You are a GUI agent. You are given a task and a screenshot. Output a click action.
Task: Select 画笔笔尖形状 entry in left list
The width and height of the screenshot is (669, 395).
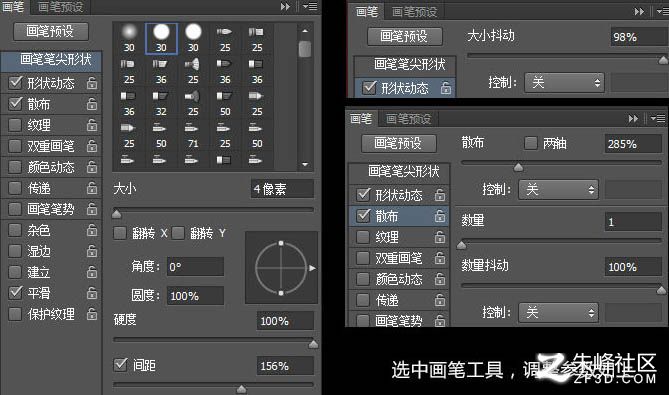pos(51,59)
